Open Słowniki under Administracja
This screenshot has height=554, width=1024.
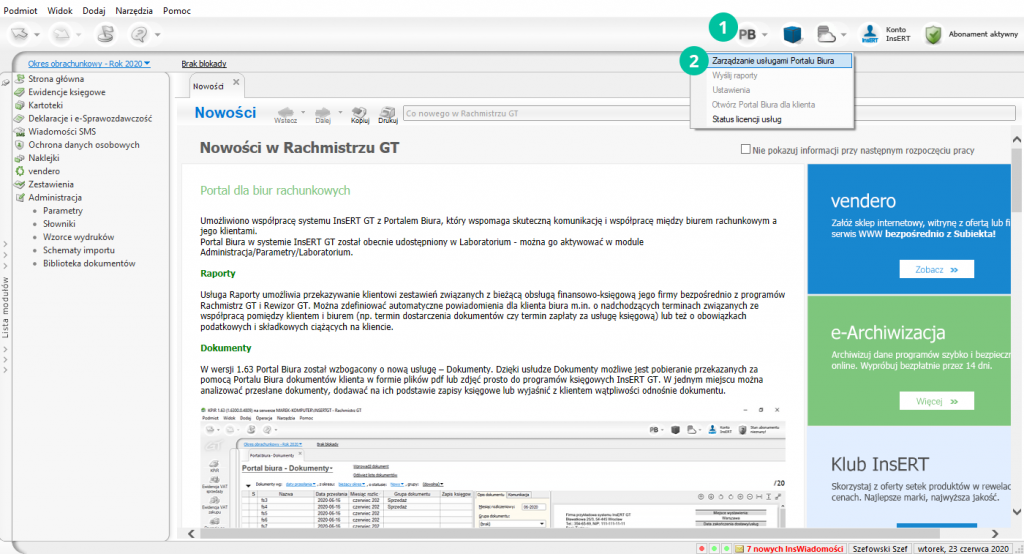59,223
